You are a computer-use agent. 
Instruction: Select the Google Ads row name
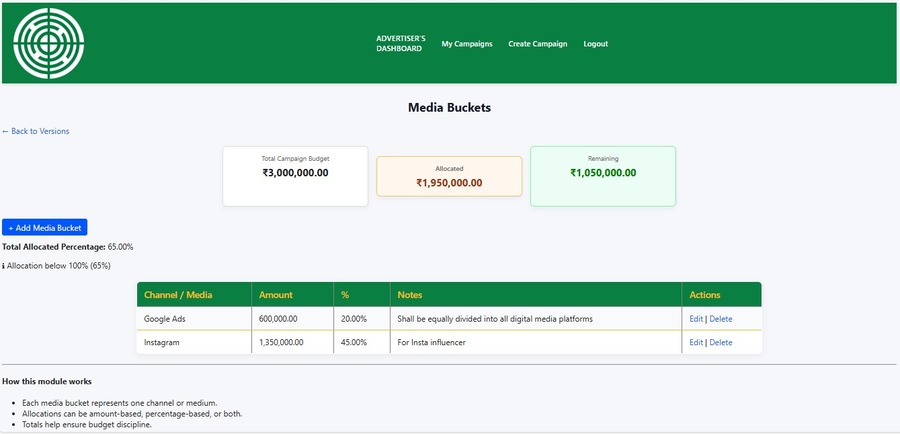(165, 319)
